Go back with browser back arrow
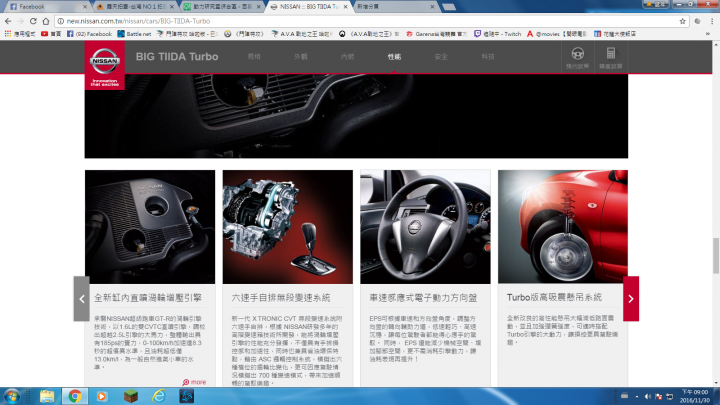Viewport: 720px width, 405px height. coord(8,21)
